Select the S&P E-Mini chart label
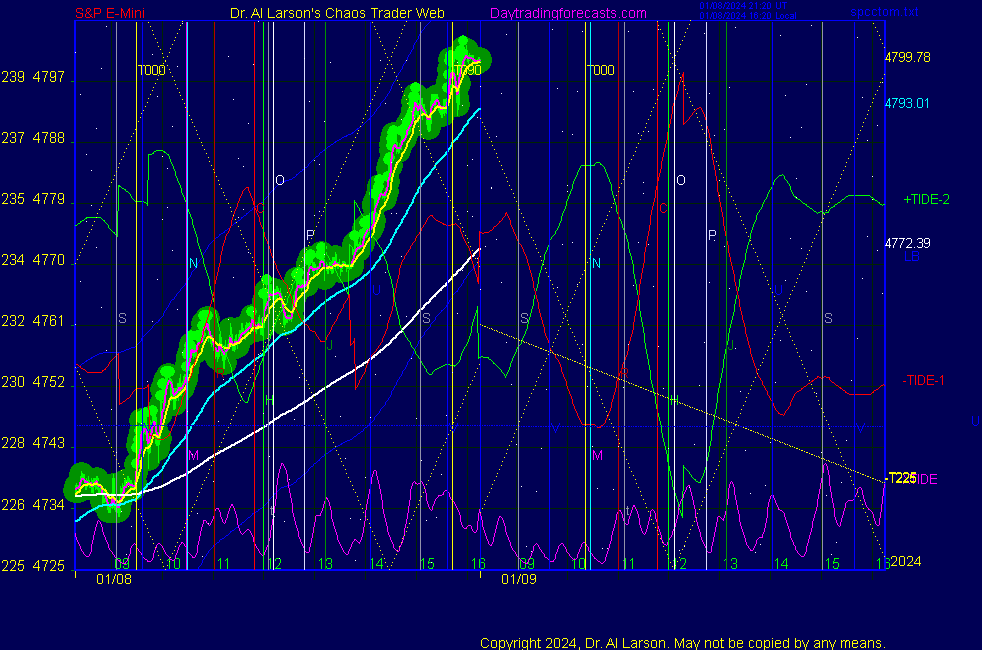 117,13
